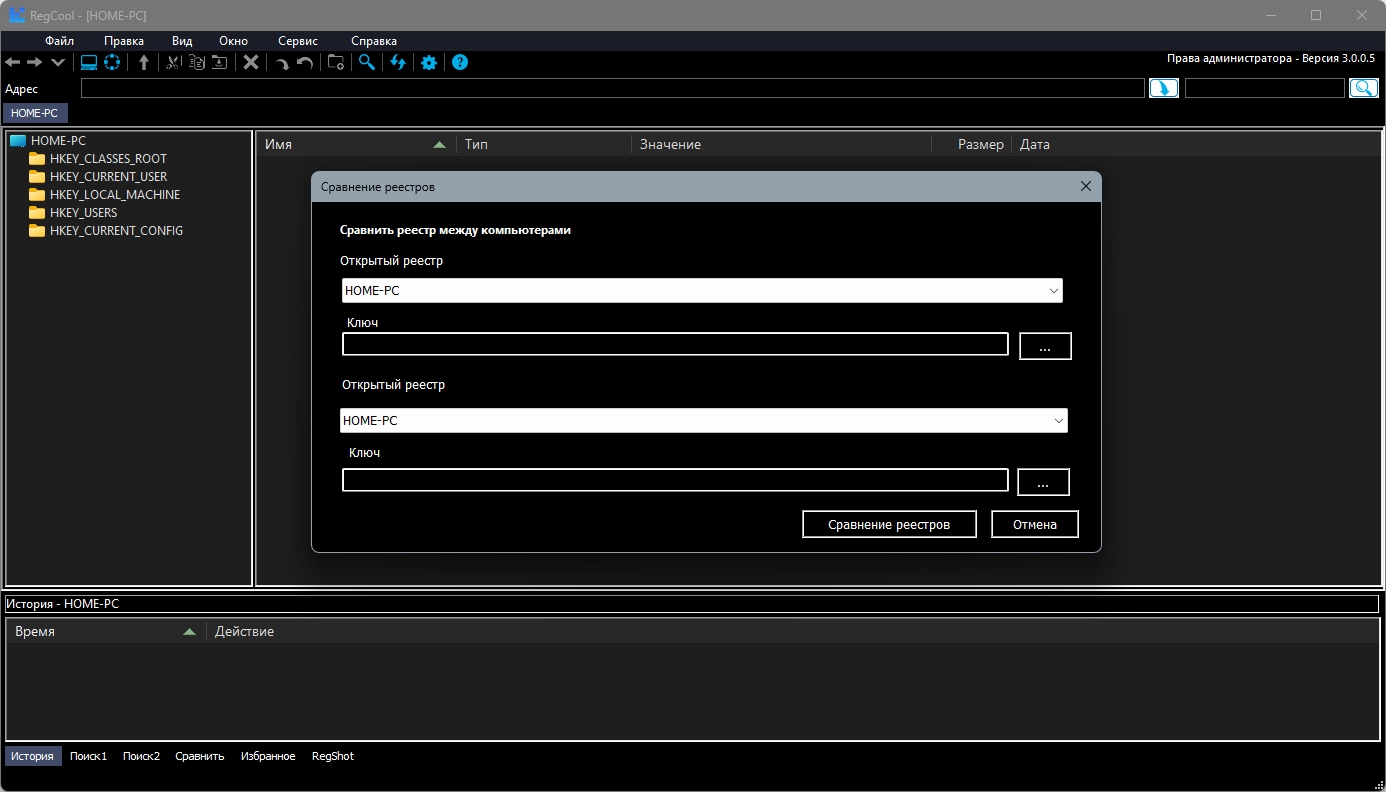1386x792 pixels.
Task: Open the Сервис menu
Action: [x=298, y=41]
